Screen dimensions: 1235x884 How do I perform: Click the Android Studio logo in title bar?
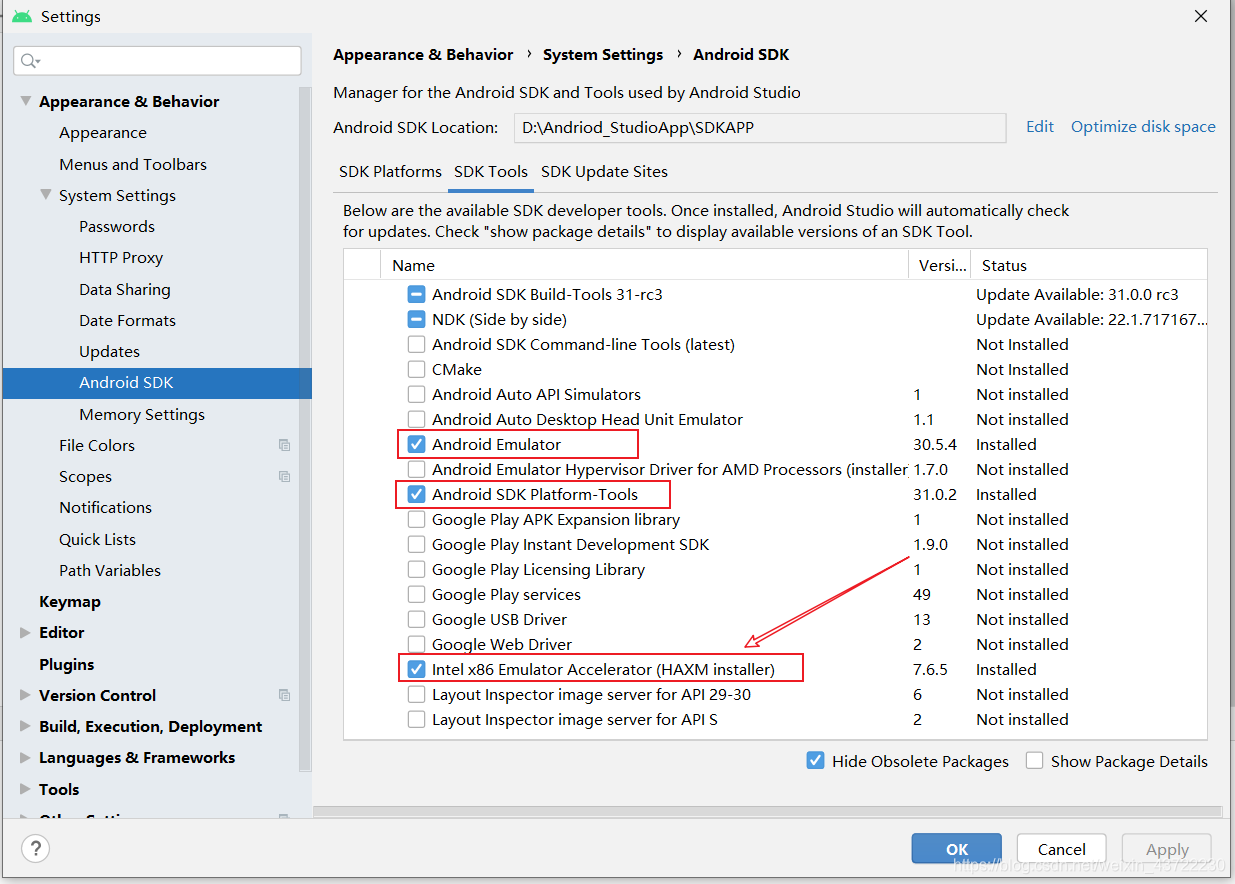pos(21,16)
